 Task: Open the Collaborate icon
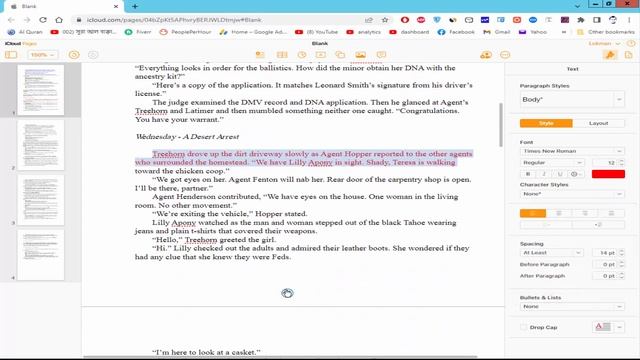pos(486,55)
